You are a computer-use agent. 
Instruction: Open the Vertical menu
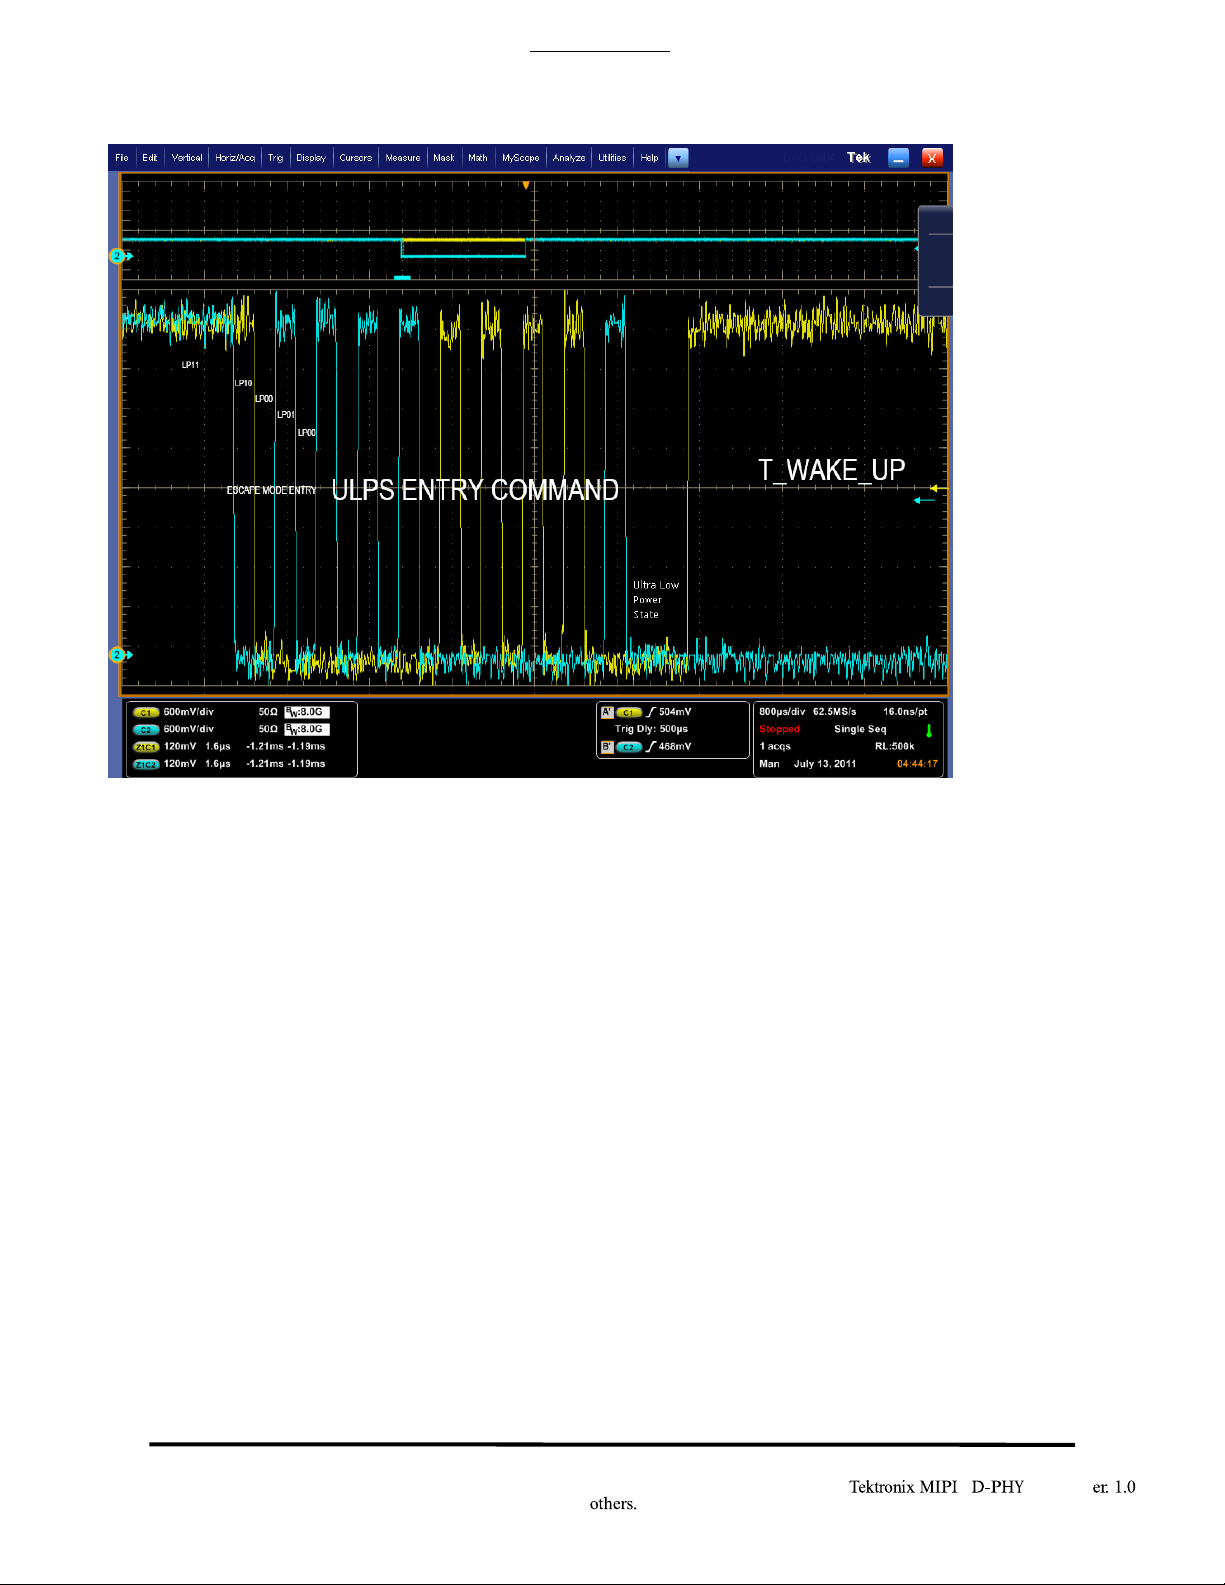click(x=187, y=158)
